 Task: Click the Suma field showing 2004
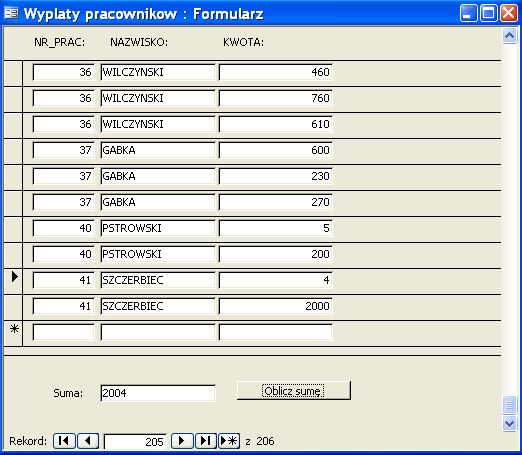pos(158,393)
